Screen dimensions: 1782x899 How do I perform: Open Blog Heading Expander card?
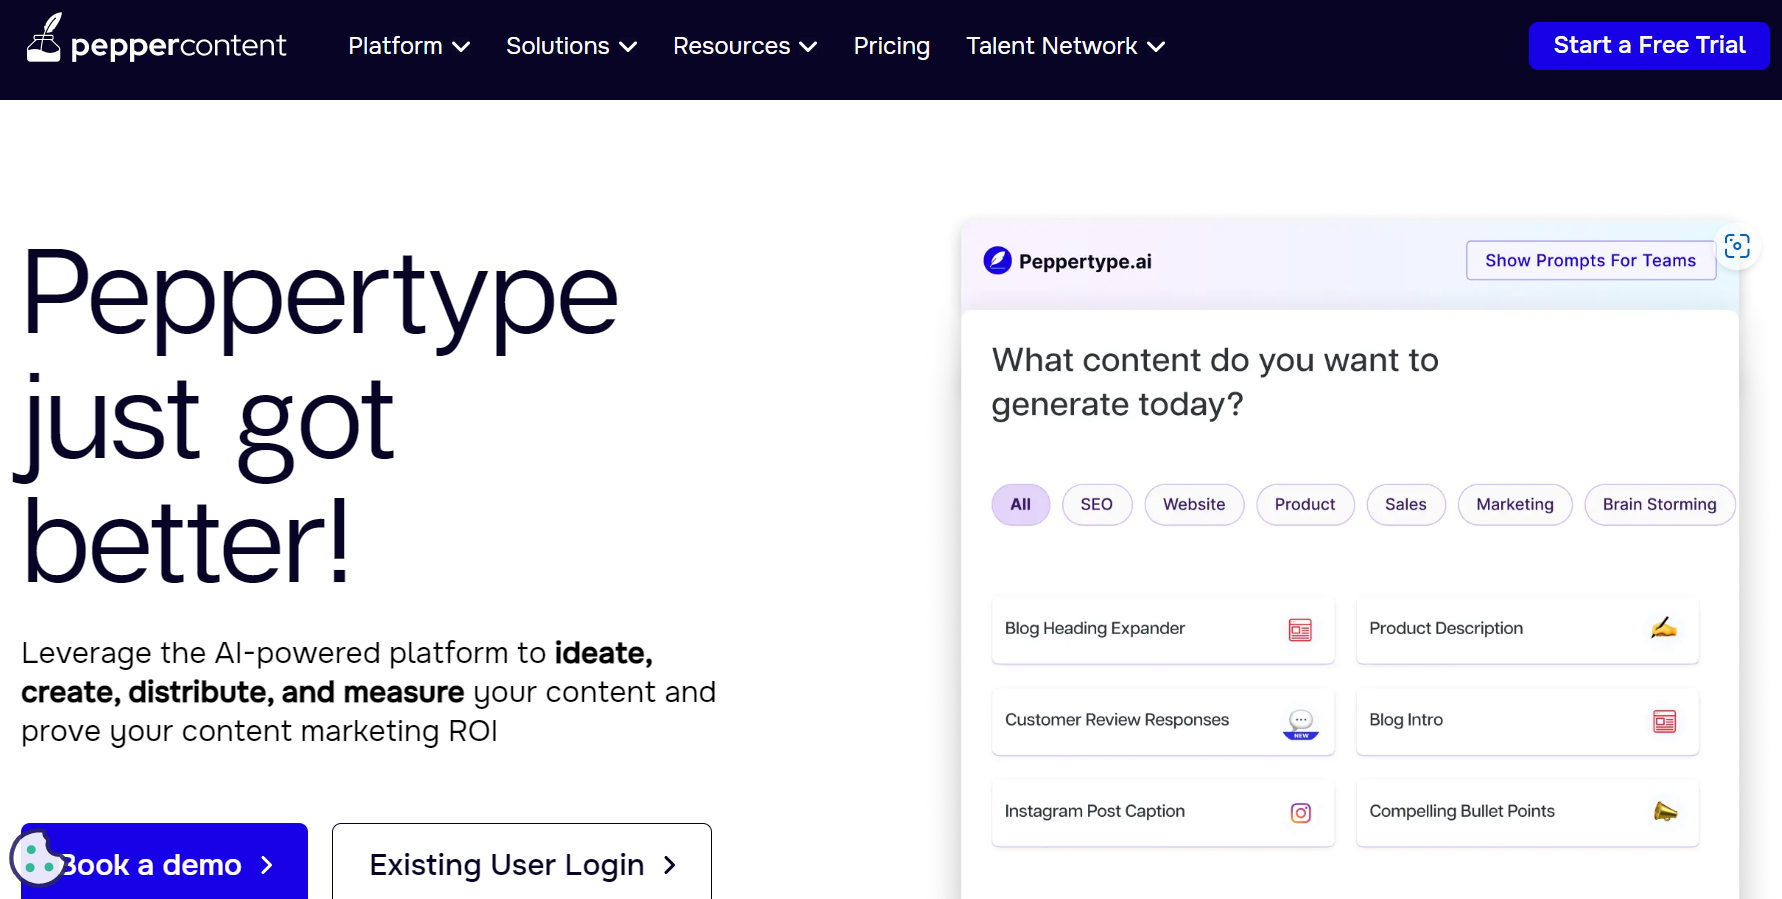[x=1163, y=630]
